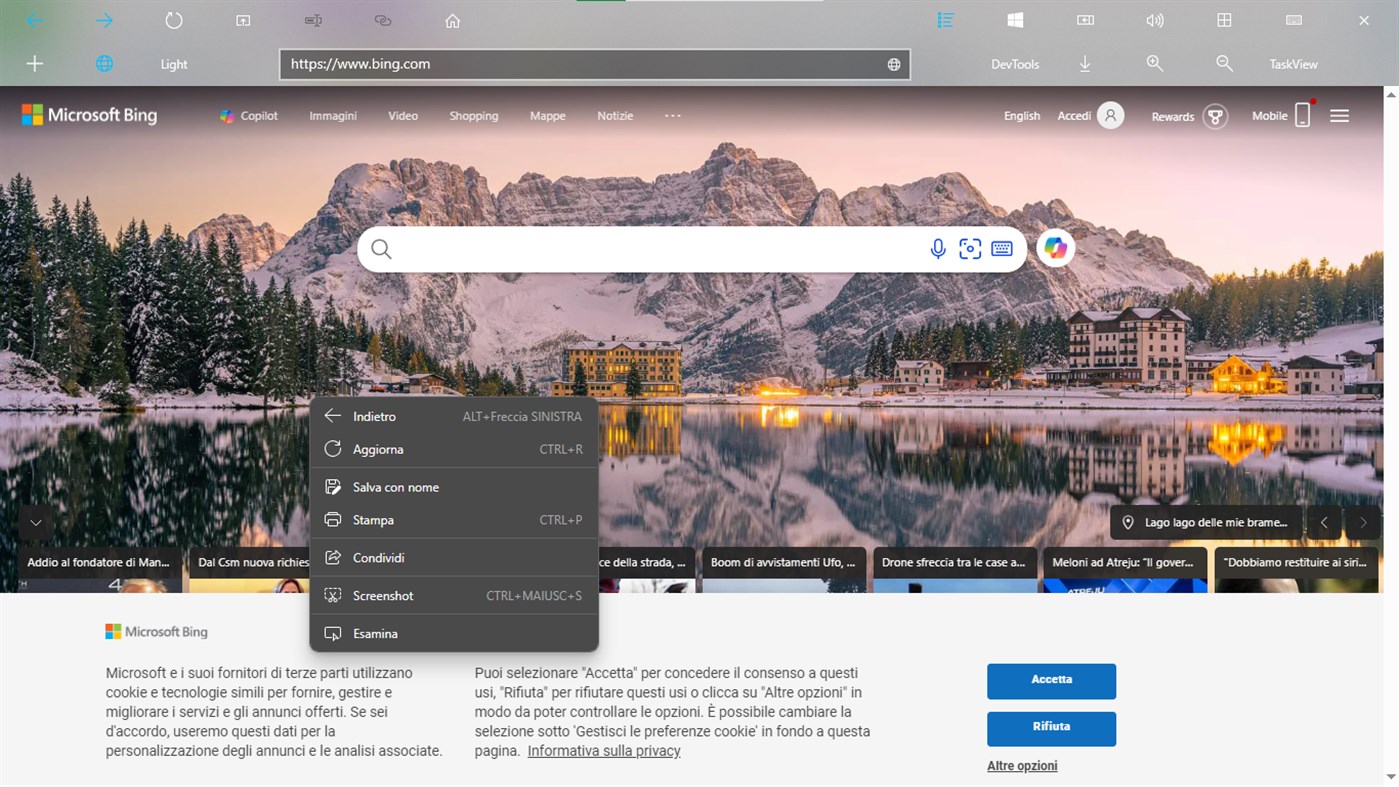
Task: Reload the page with the circular refresh icon
Action: click(174, 20)
